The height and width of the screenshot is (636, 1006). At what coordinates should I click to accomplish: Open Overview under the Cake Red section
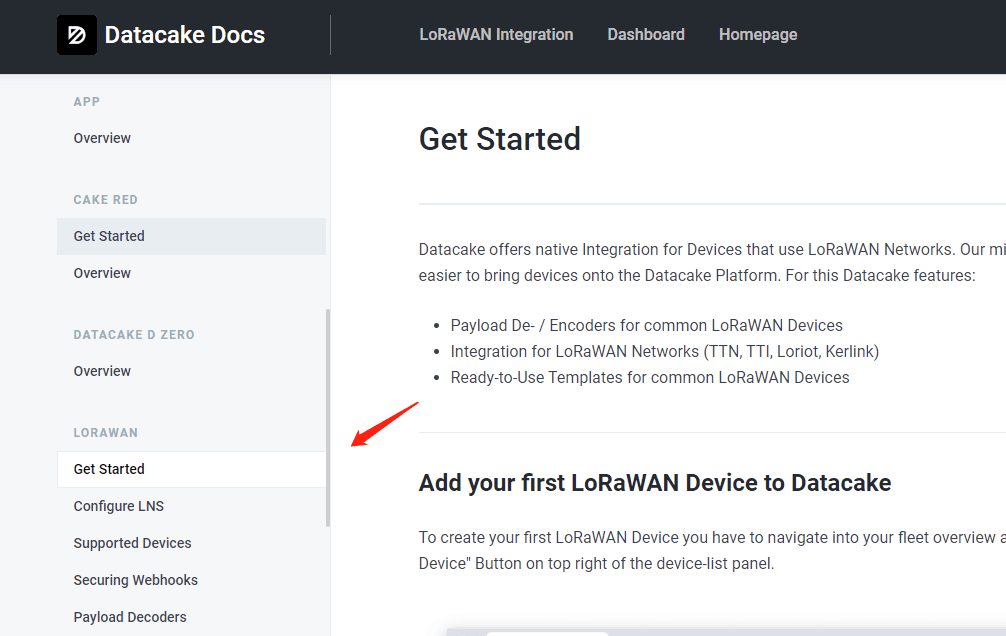(102, 273)
